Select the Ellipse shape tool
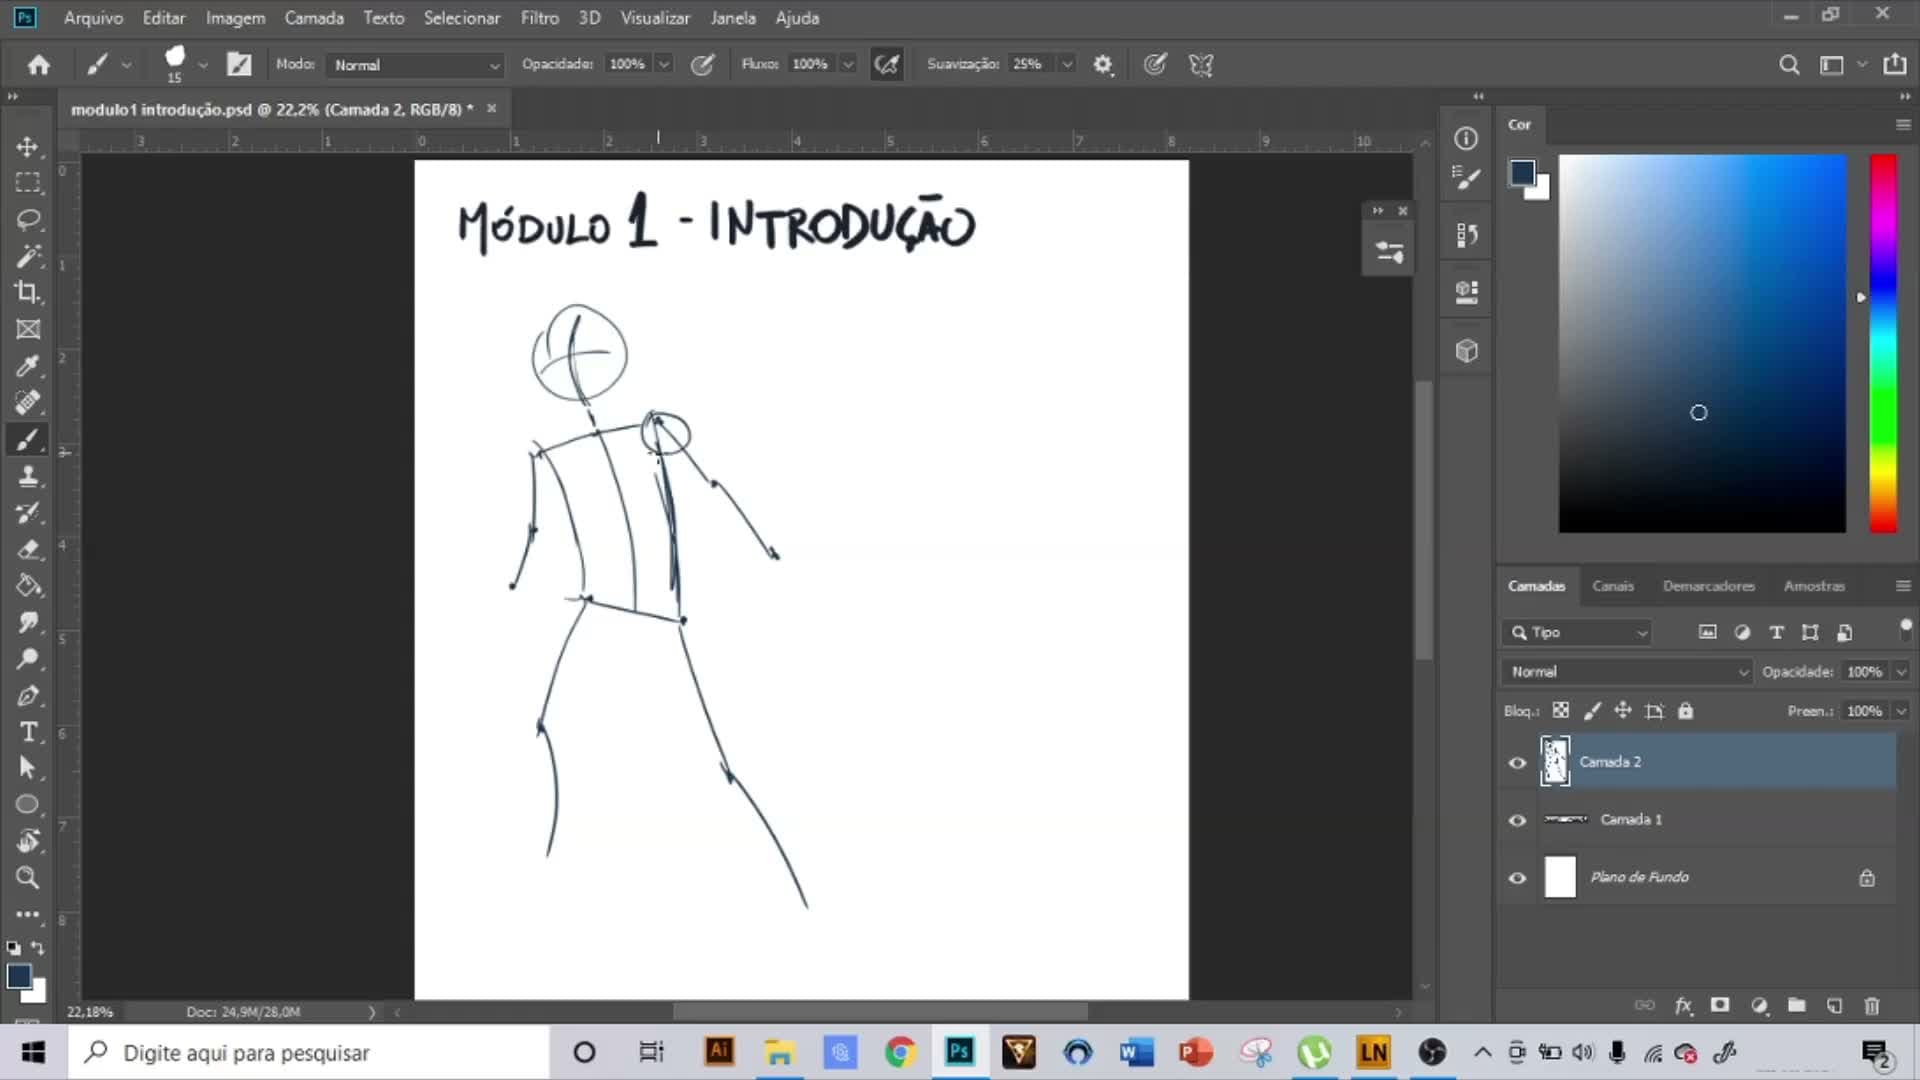 28,804
